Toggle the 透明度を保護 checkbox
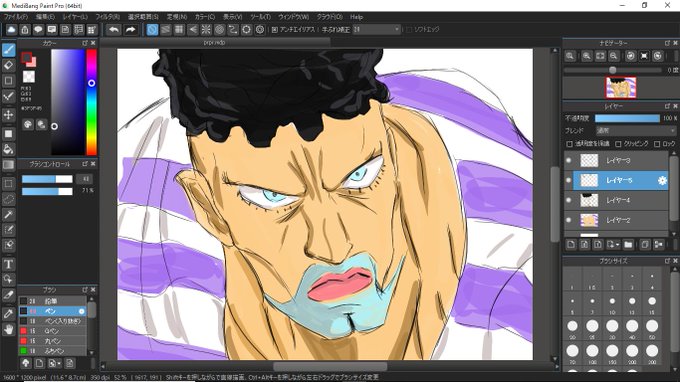The width and height of the screenshot is (680, 382). pos(569,144)
